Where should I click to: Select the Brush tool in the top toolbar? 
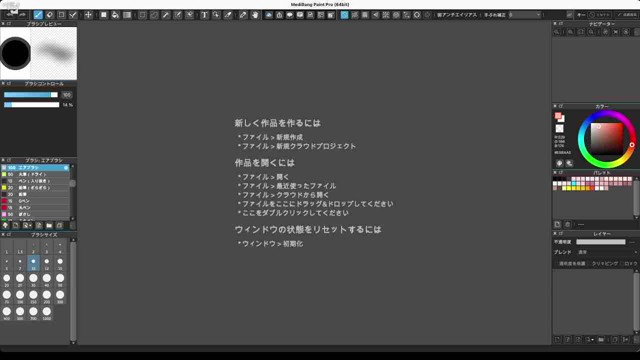pos(38,15)
